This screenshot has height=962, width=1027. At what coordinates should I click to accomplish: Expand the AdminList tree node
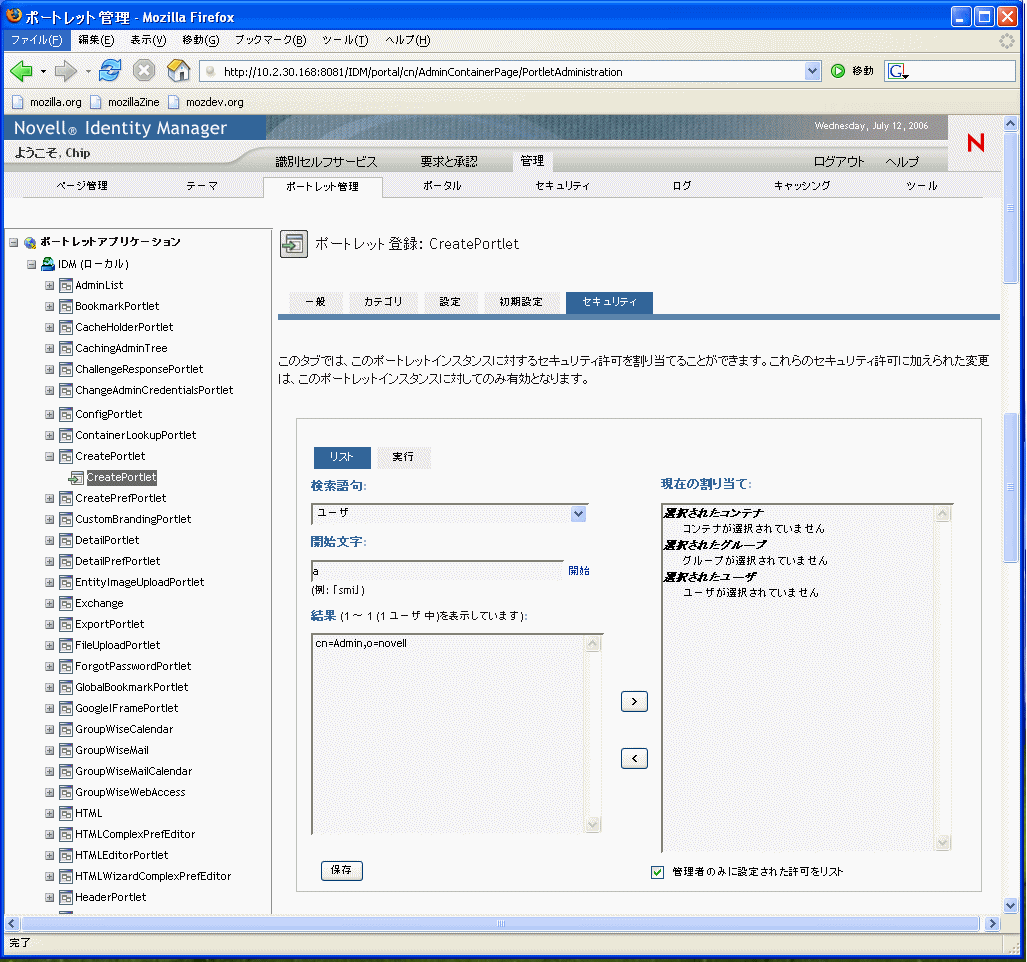(x=49, y=286)
